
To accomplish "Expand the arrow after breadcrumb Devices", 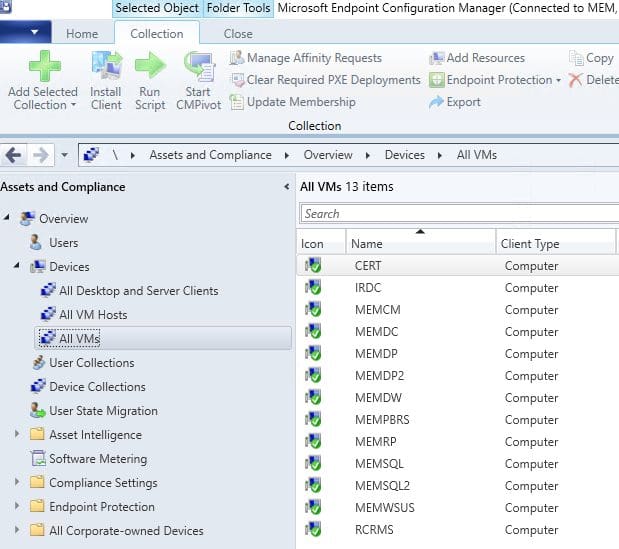I will pyautogui.click(x=440, y=156).
